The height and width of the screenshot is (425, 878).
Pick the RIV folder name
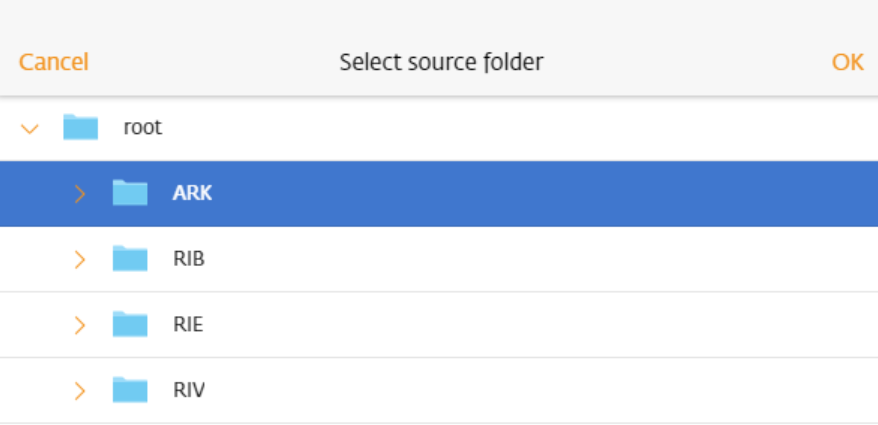tap(189, 390)
